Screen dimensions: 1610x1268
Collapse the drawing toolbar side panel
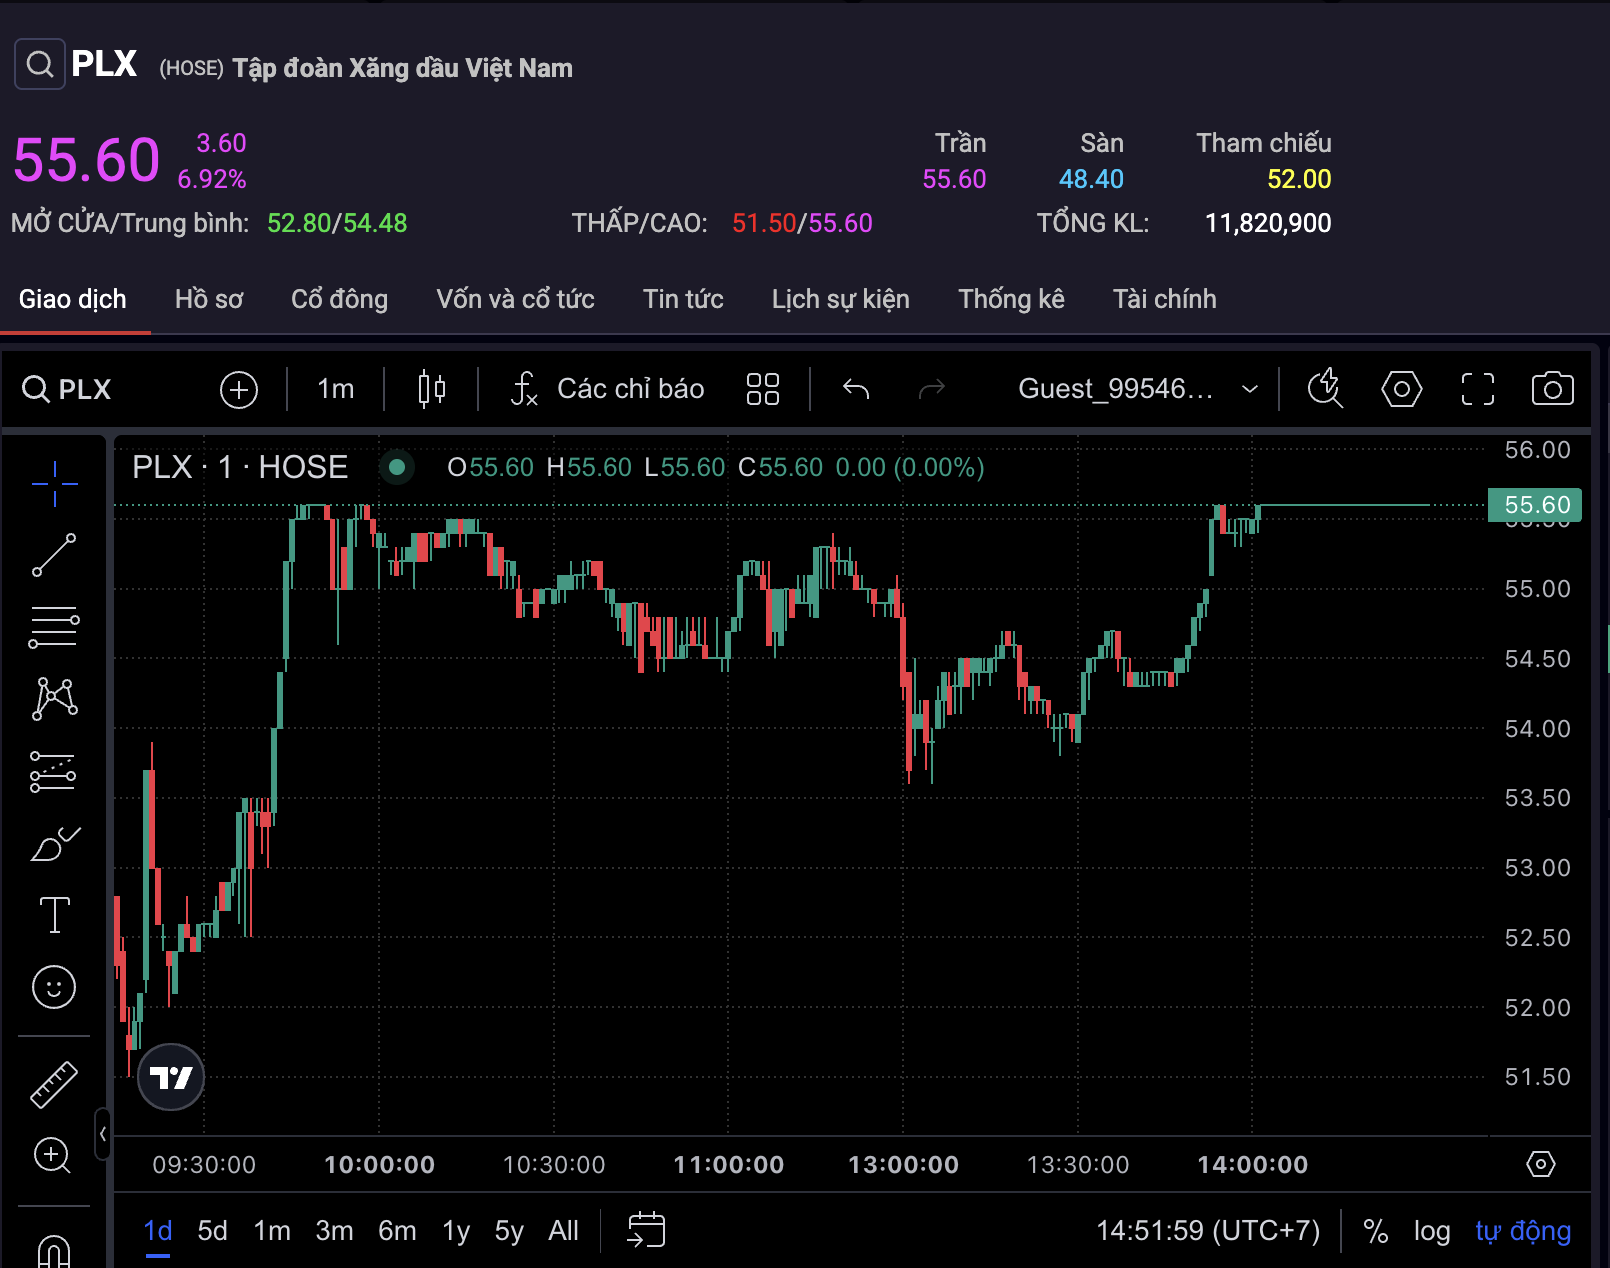click(102, 1134)
